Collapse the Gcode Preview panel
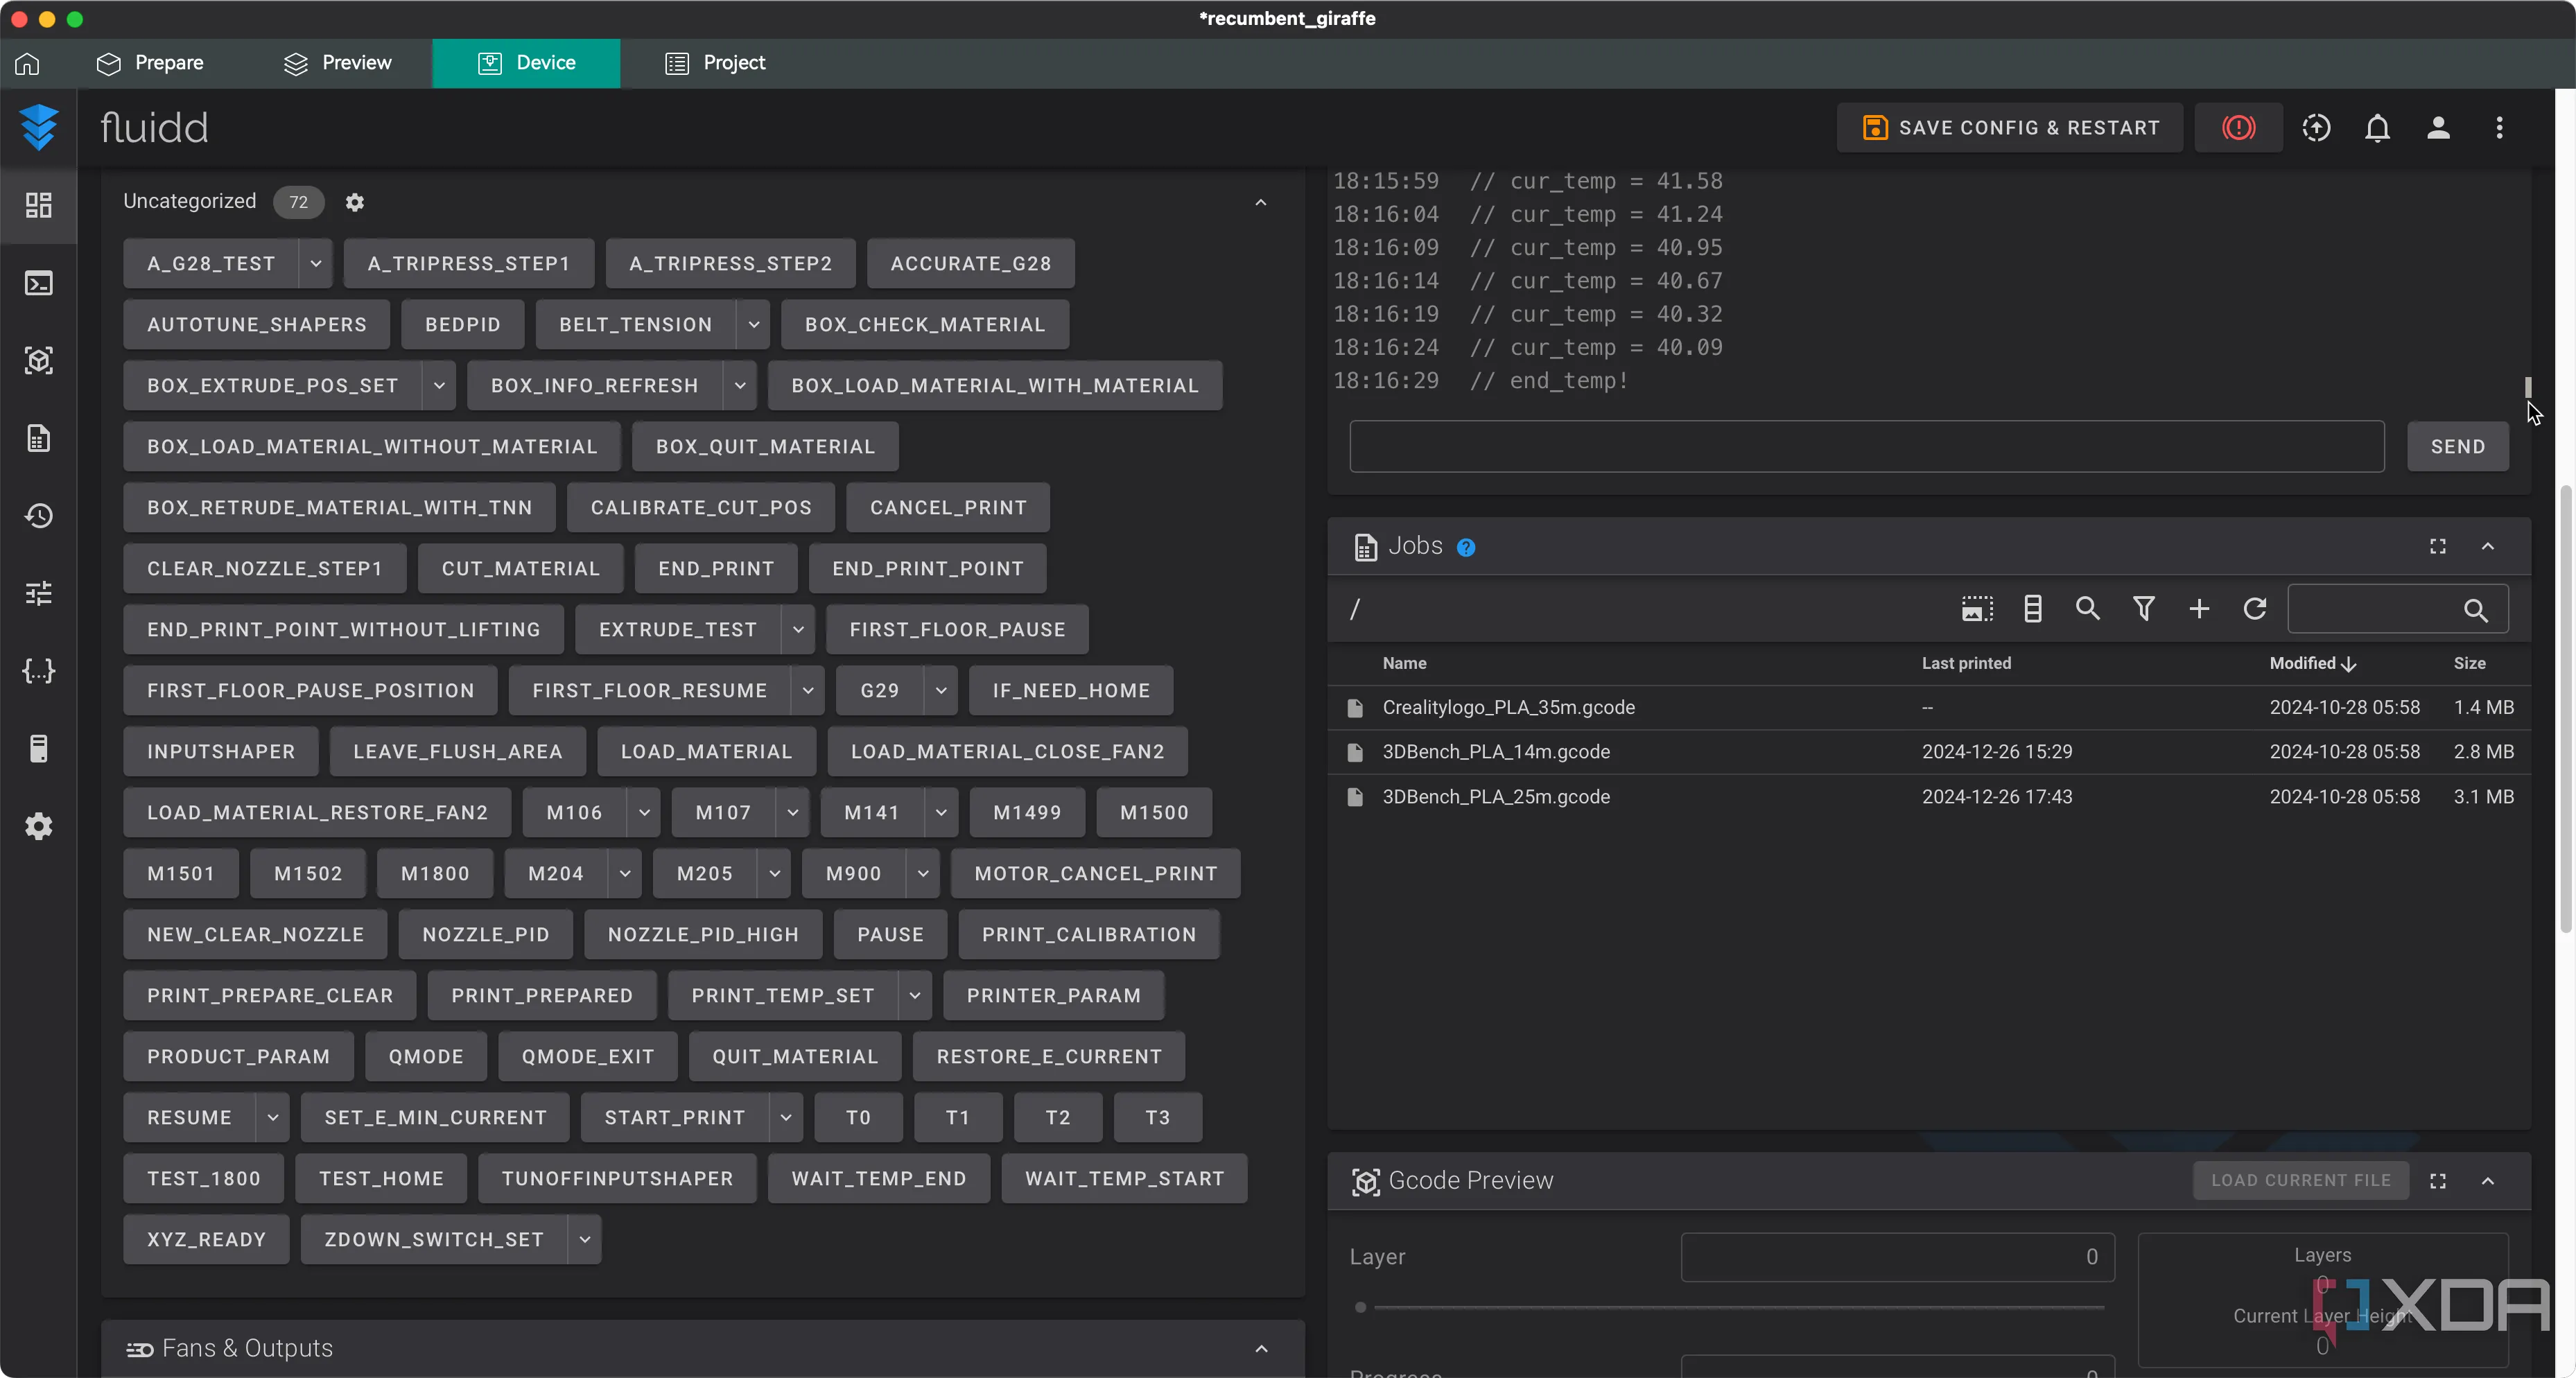Screen dimensions: 2576x1378 coord(2487,1181)
